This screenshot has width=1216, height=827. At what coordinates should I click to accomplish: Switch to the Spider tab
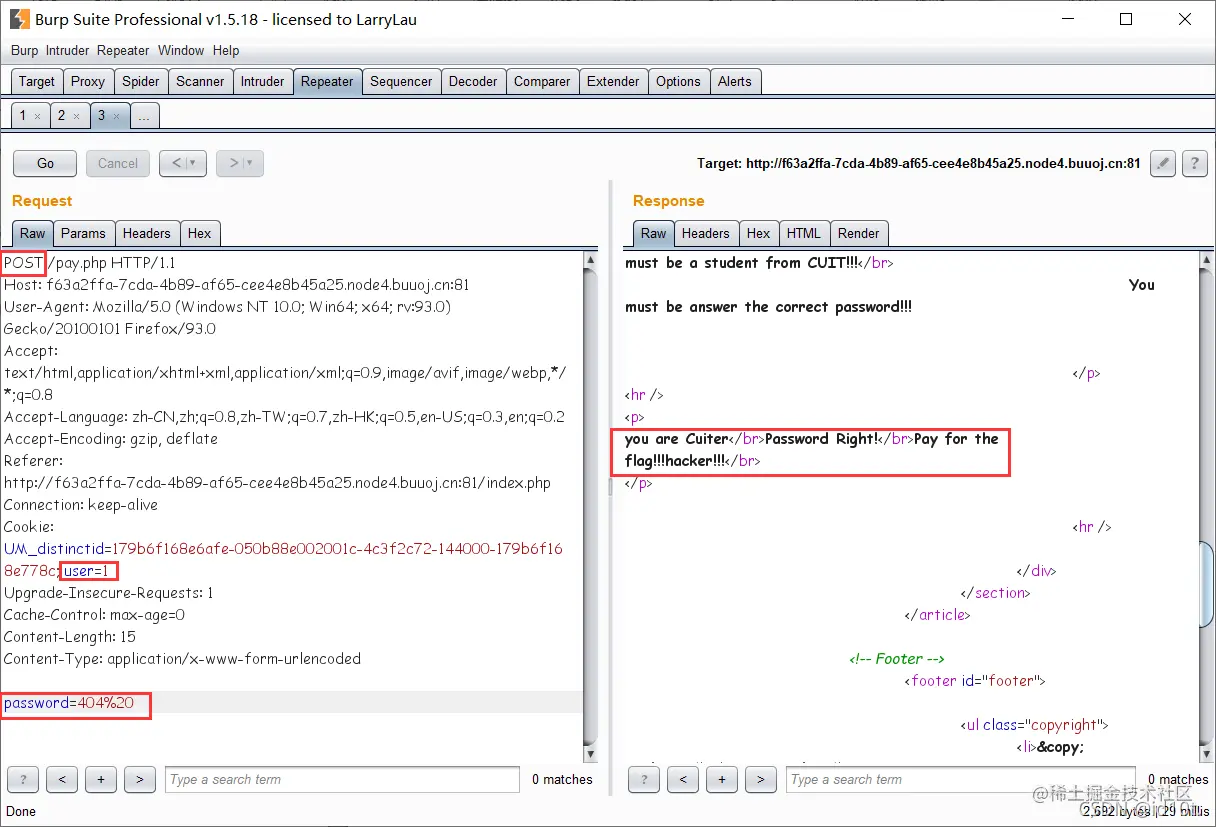click(141, 82)
